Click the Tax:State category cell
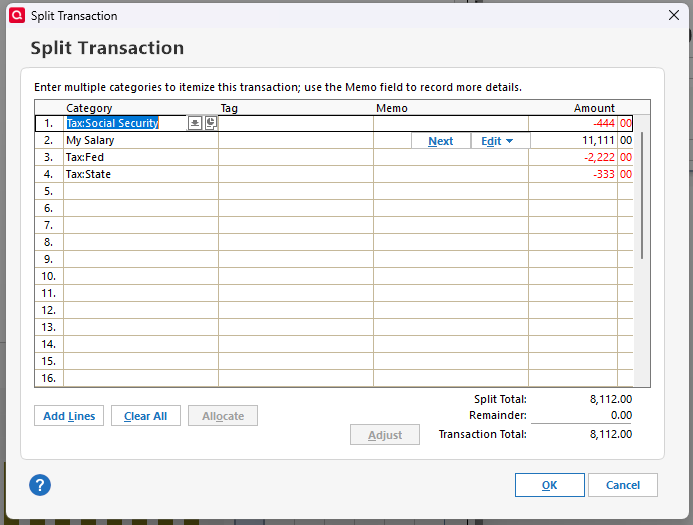Screen dimensions: 693x525 coord(141,174)
